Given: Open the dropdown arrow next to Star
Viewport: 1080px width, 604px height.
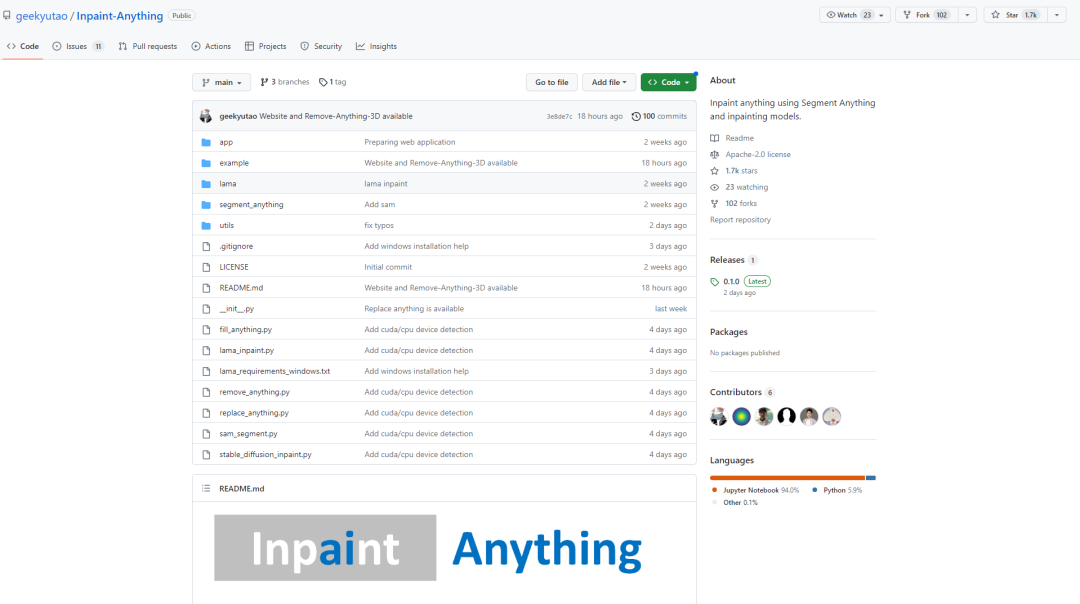Looking at the screenshot, I should tap(1057, 15).
